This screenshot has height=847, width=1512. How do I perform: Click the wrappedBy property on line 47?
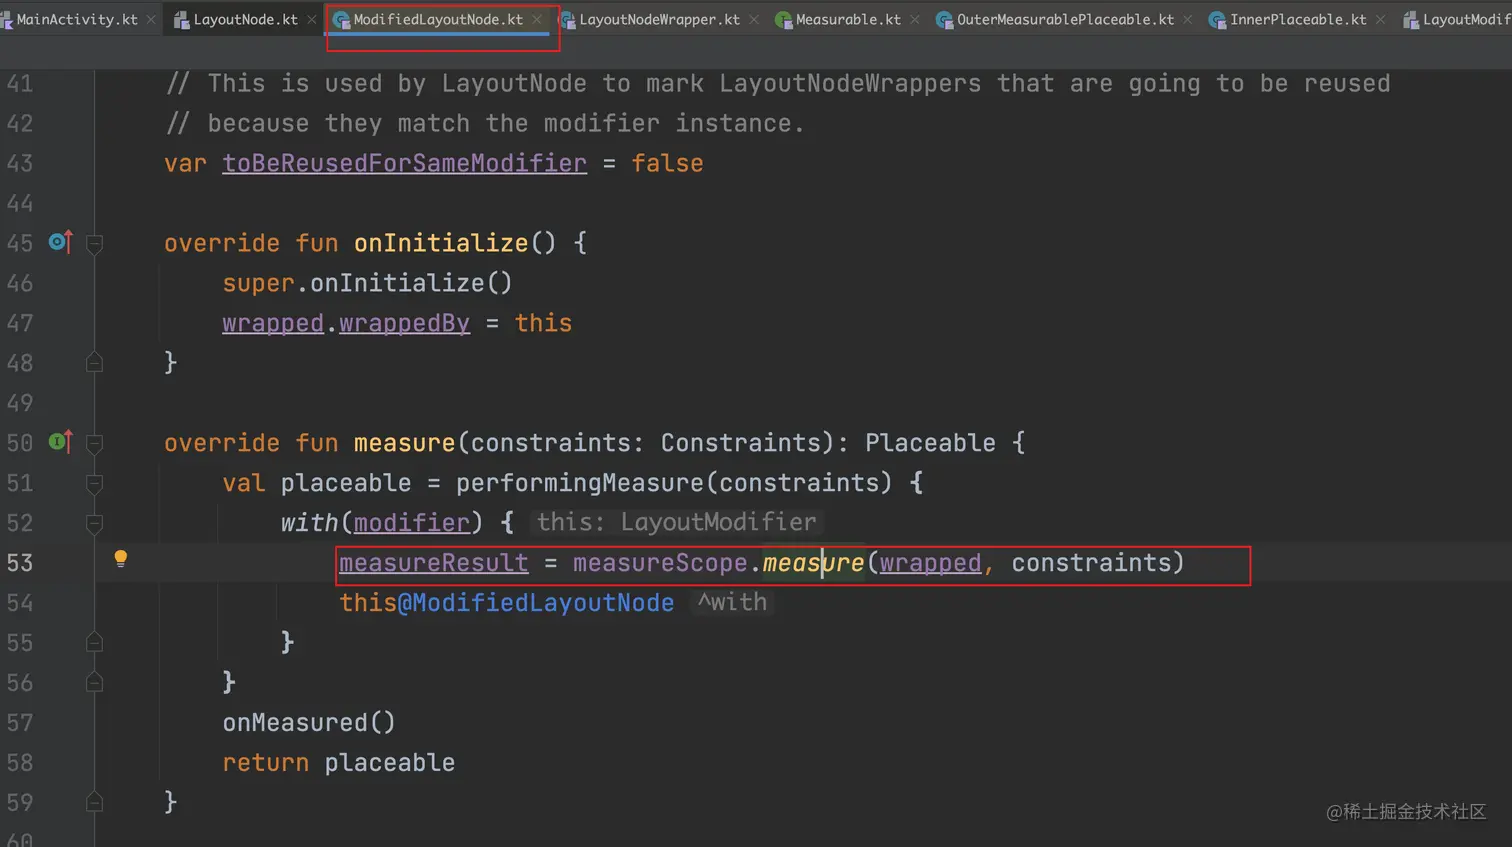pos(404,323)
